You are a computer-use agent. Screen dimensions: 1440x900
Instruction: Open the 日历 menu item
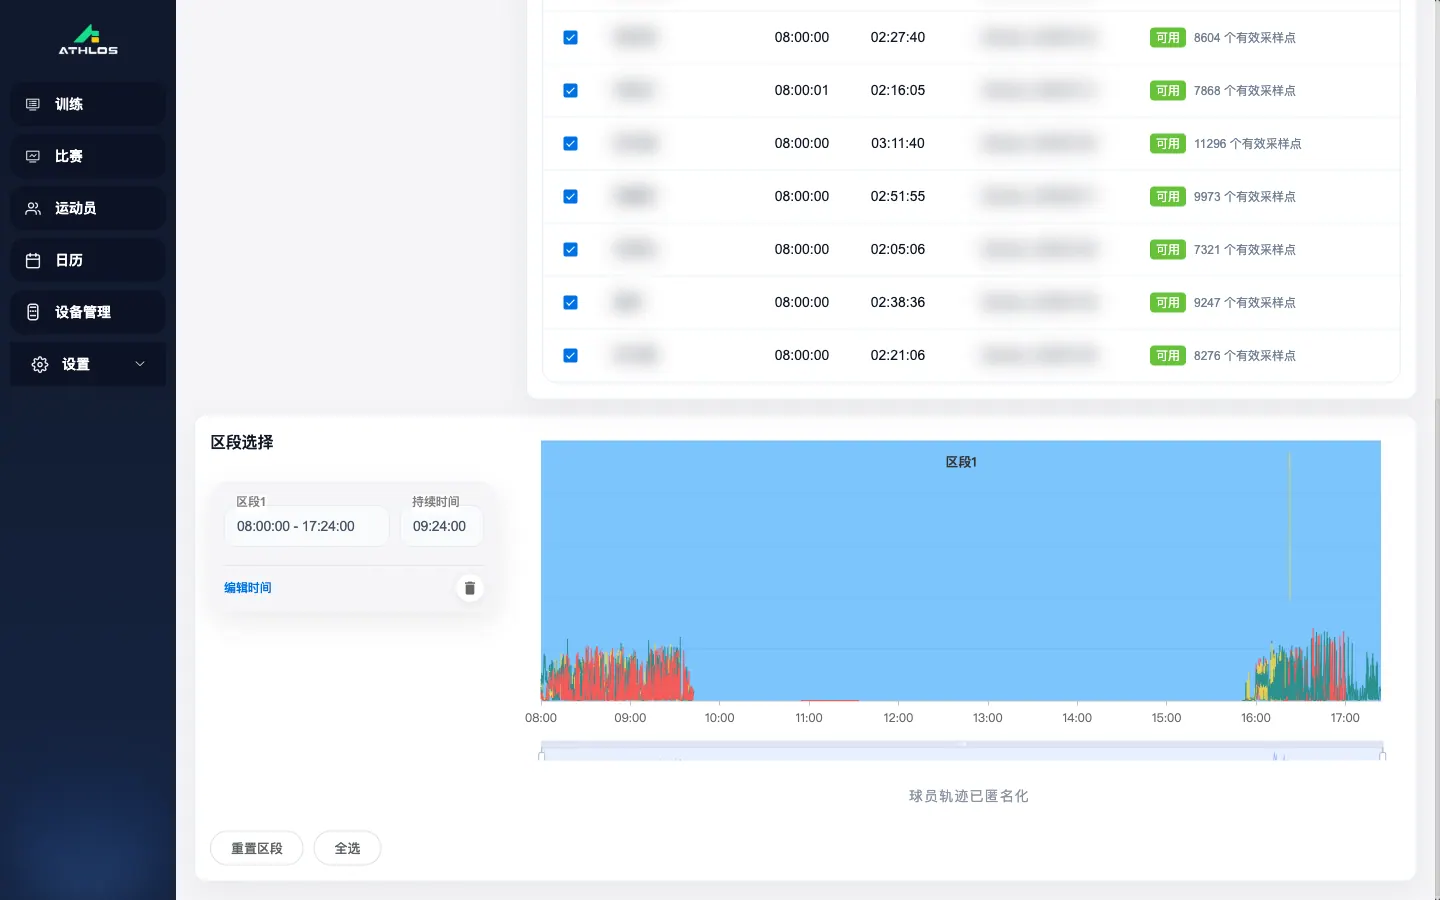pos(88,260)
